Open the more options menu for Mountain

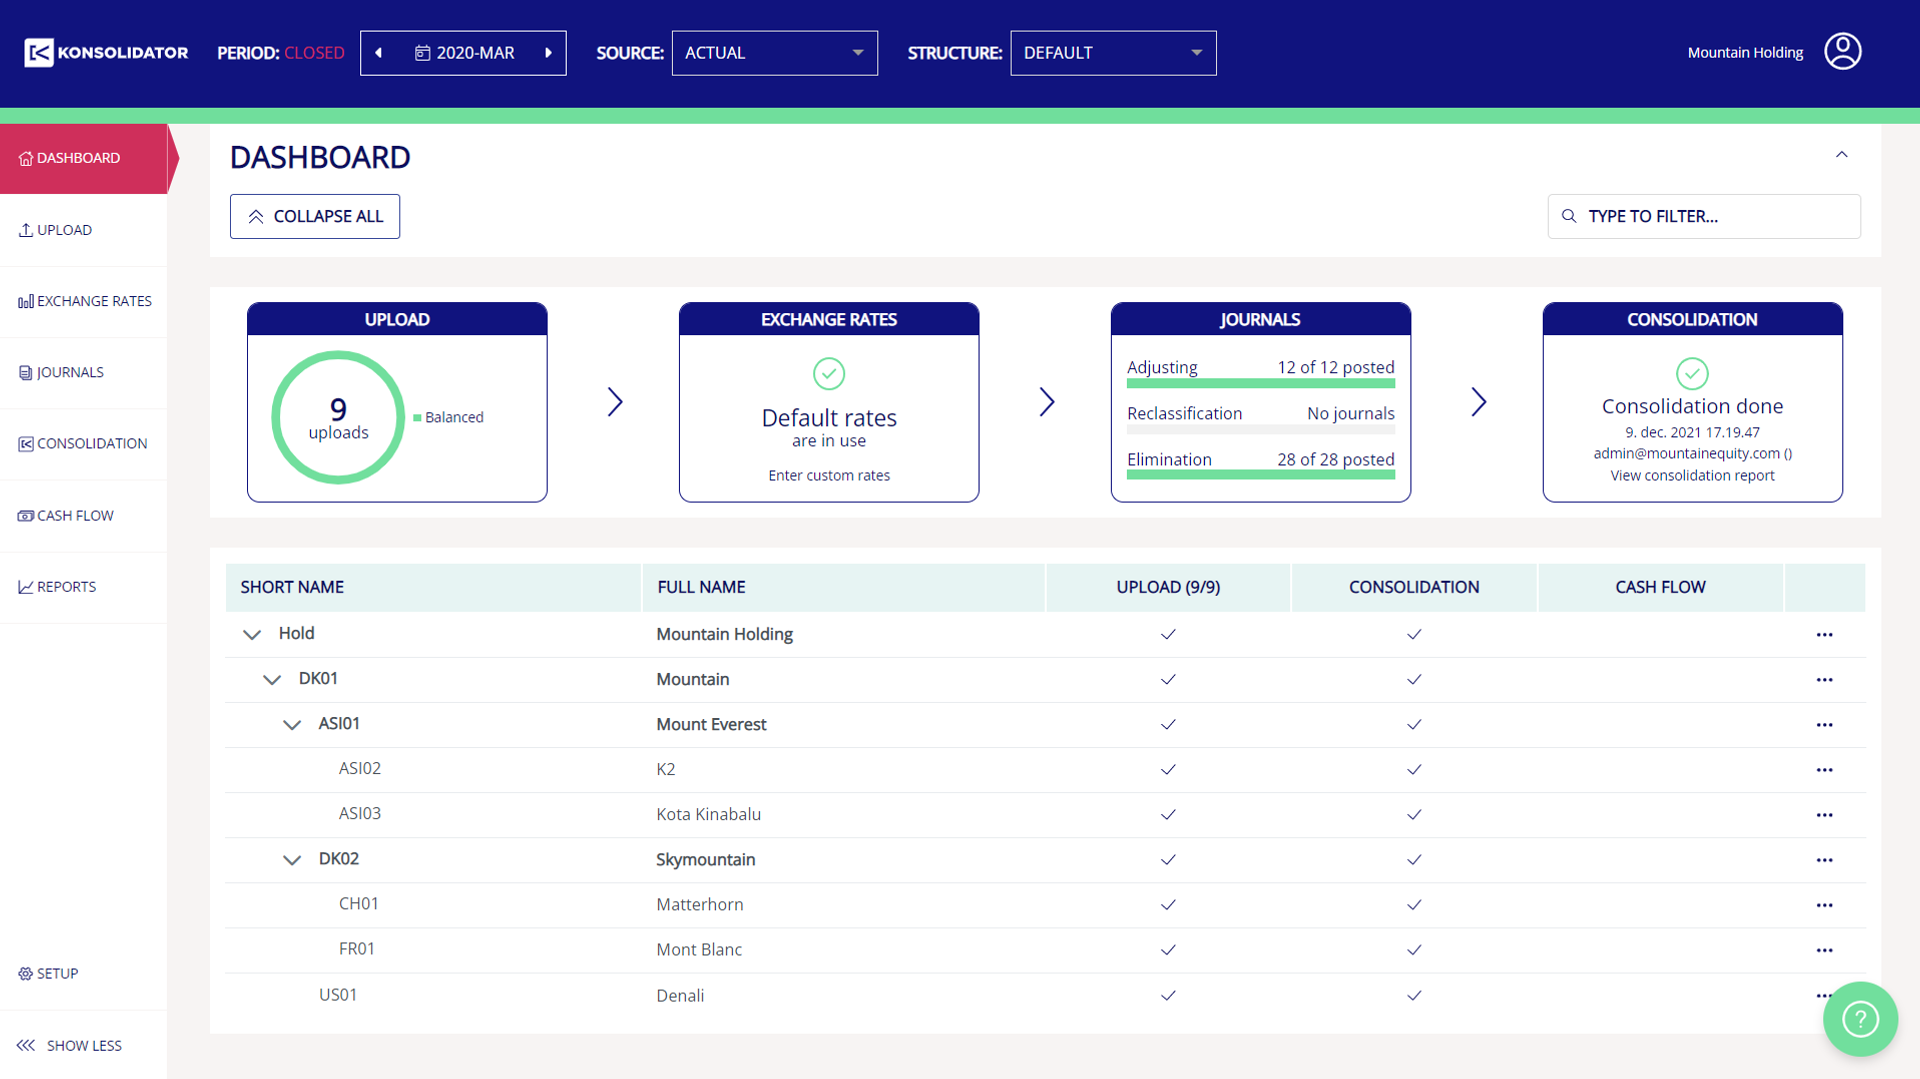pos(1824,680)
